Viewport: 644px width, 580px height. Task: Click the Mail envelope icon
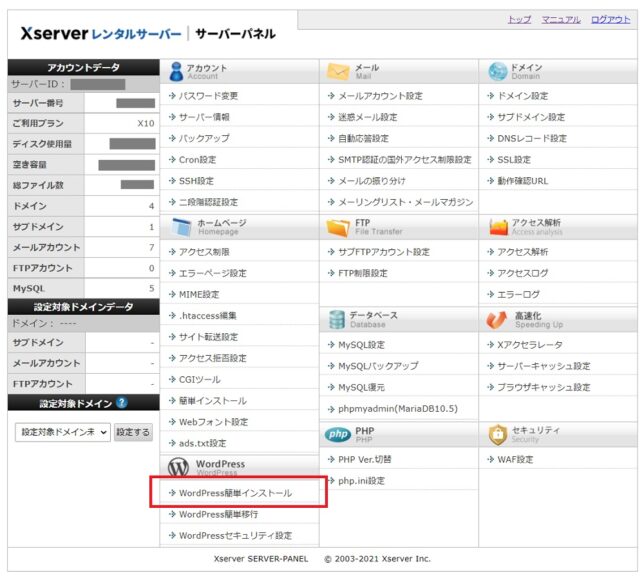[x=338, y=71]
